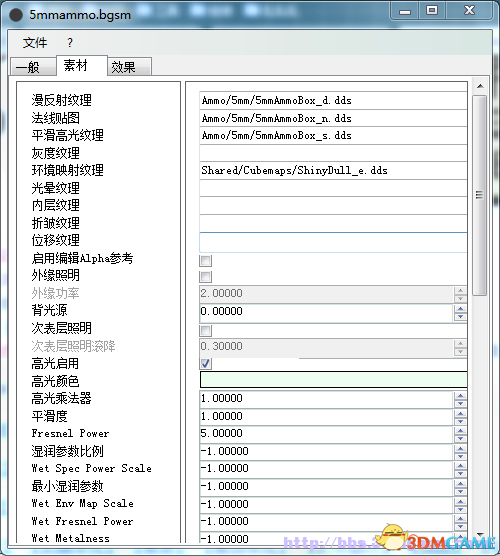Click the 高光乘法器 value field
Screen dimensions: 500x556
[326, 399]
